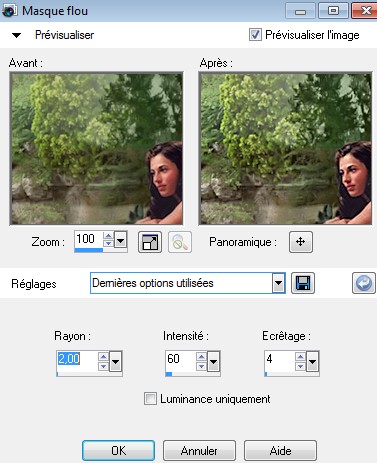Open the Rayon slider dropdown arrow
The height and width of the screenshot is (463, 377).
click(x=115, y=361)
